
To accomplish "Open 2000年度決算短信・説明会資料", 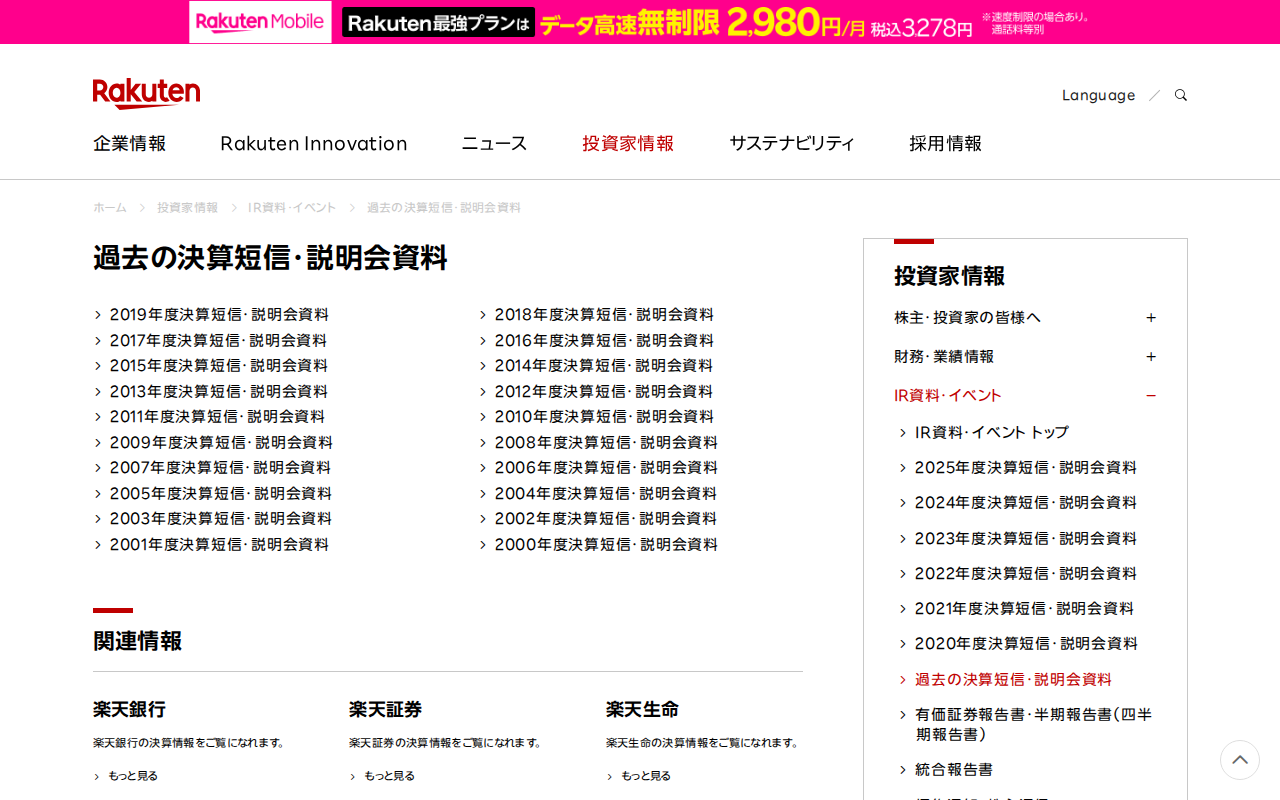I will 606,545.
